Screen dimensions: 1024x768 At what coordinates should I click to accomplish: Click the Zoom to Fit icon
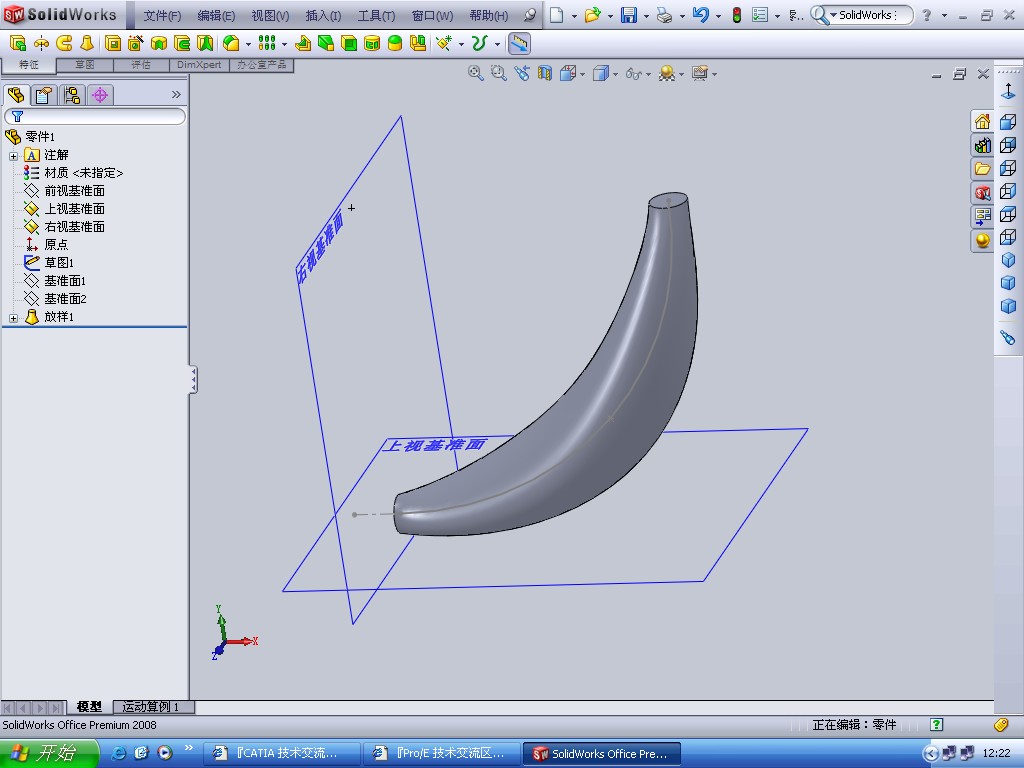(x=475, y=73)
